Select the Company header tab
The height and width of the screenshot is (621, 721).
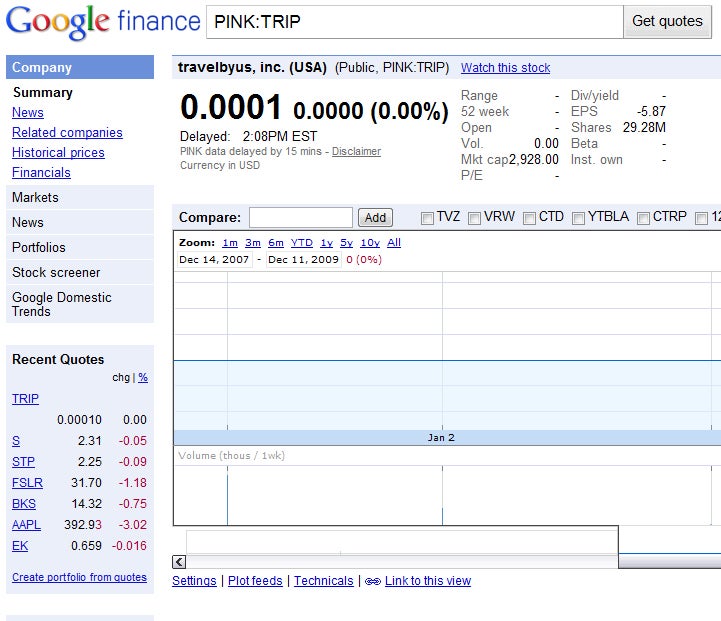click(x=80, y=67)
